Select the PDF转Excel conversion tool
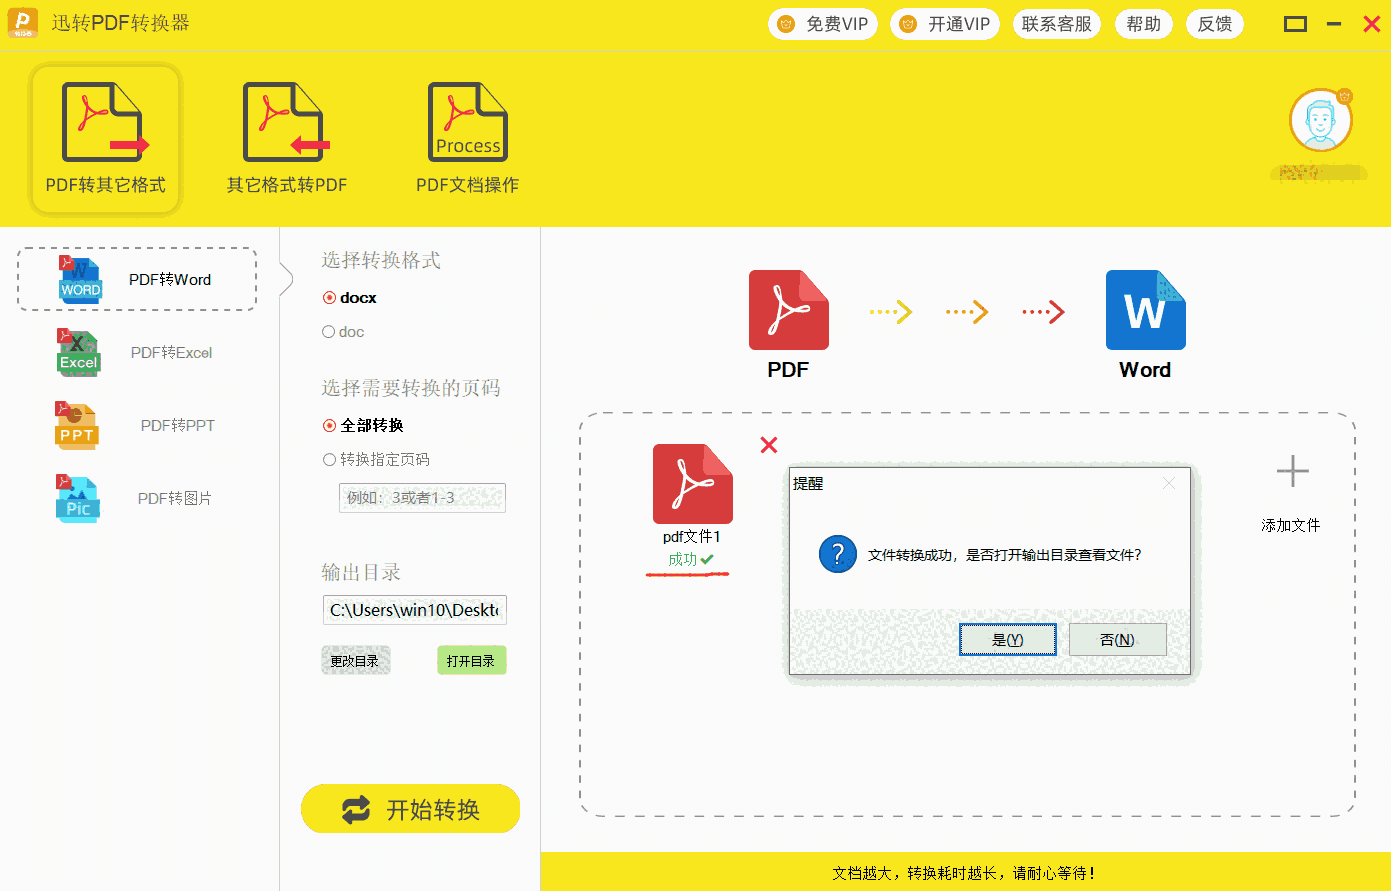 (136, 352)
